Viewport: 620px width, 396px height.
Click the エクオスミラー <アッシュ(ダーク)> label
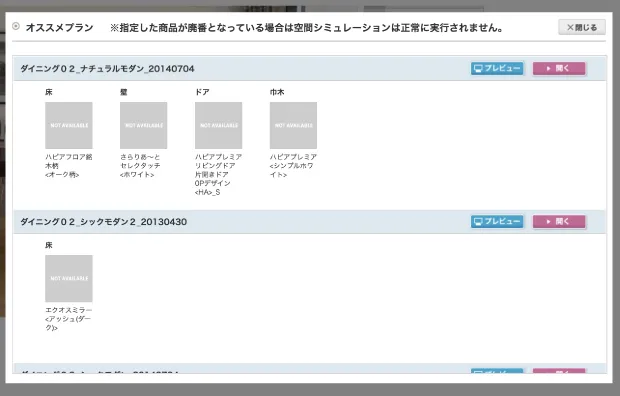(69, 319)
